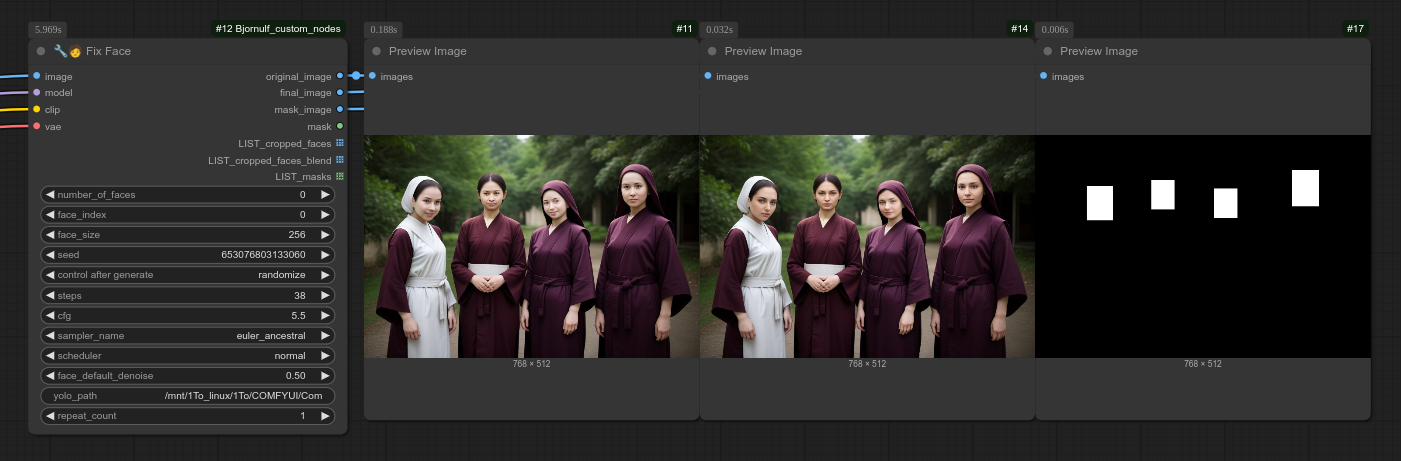The height and width of the screenshot is (461, 1401).
Task: Click the final_image output connector
Action: 340,93
